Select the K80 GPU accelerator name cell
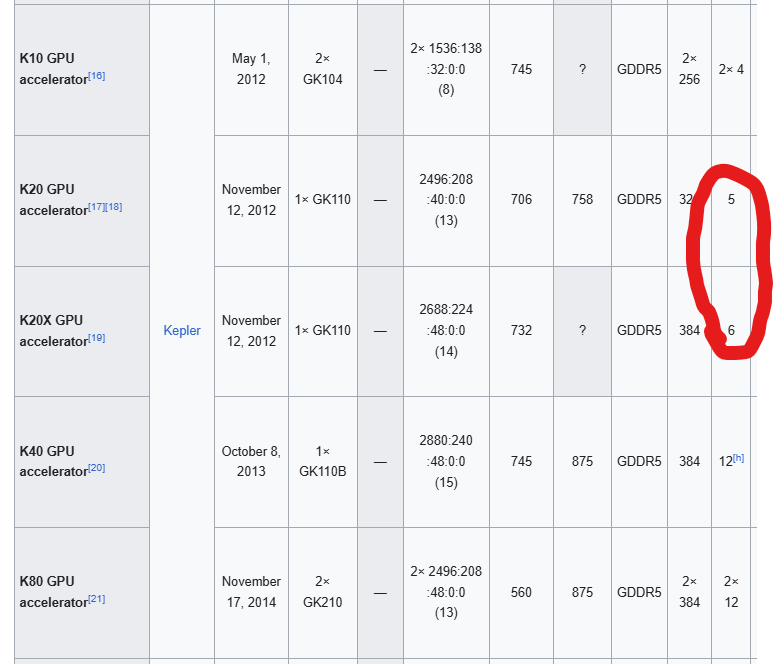 [82, 592]
